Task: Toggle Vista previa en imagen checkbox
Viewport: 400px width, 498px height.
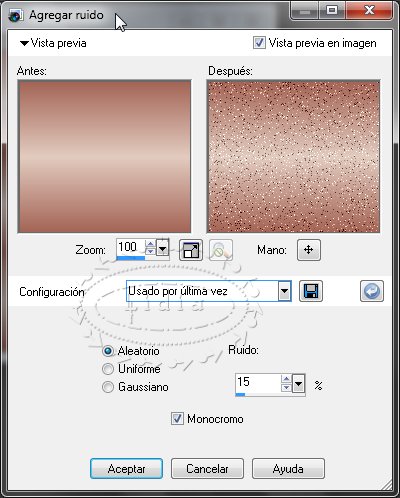Action: point(259,43)
